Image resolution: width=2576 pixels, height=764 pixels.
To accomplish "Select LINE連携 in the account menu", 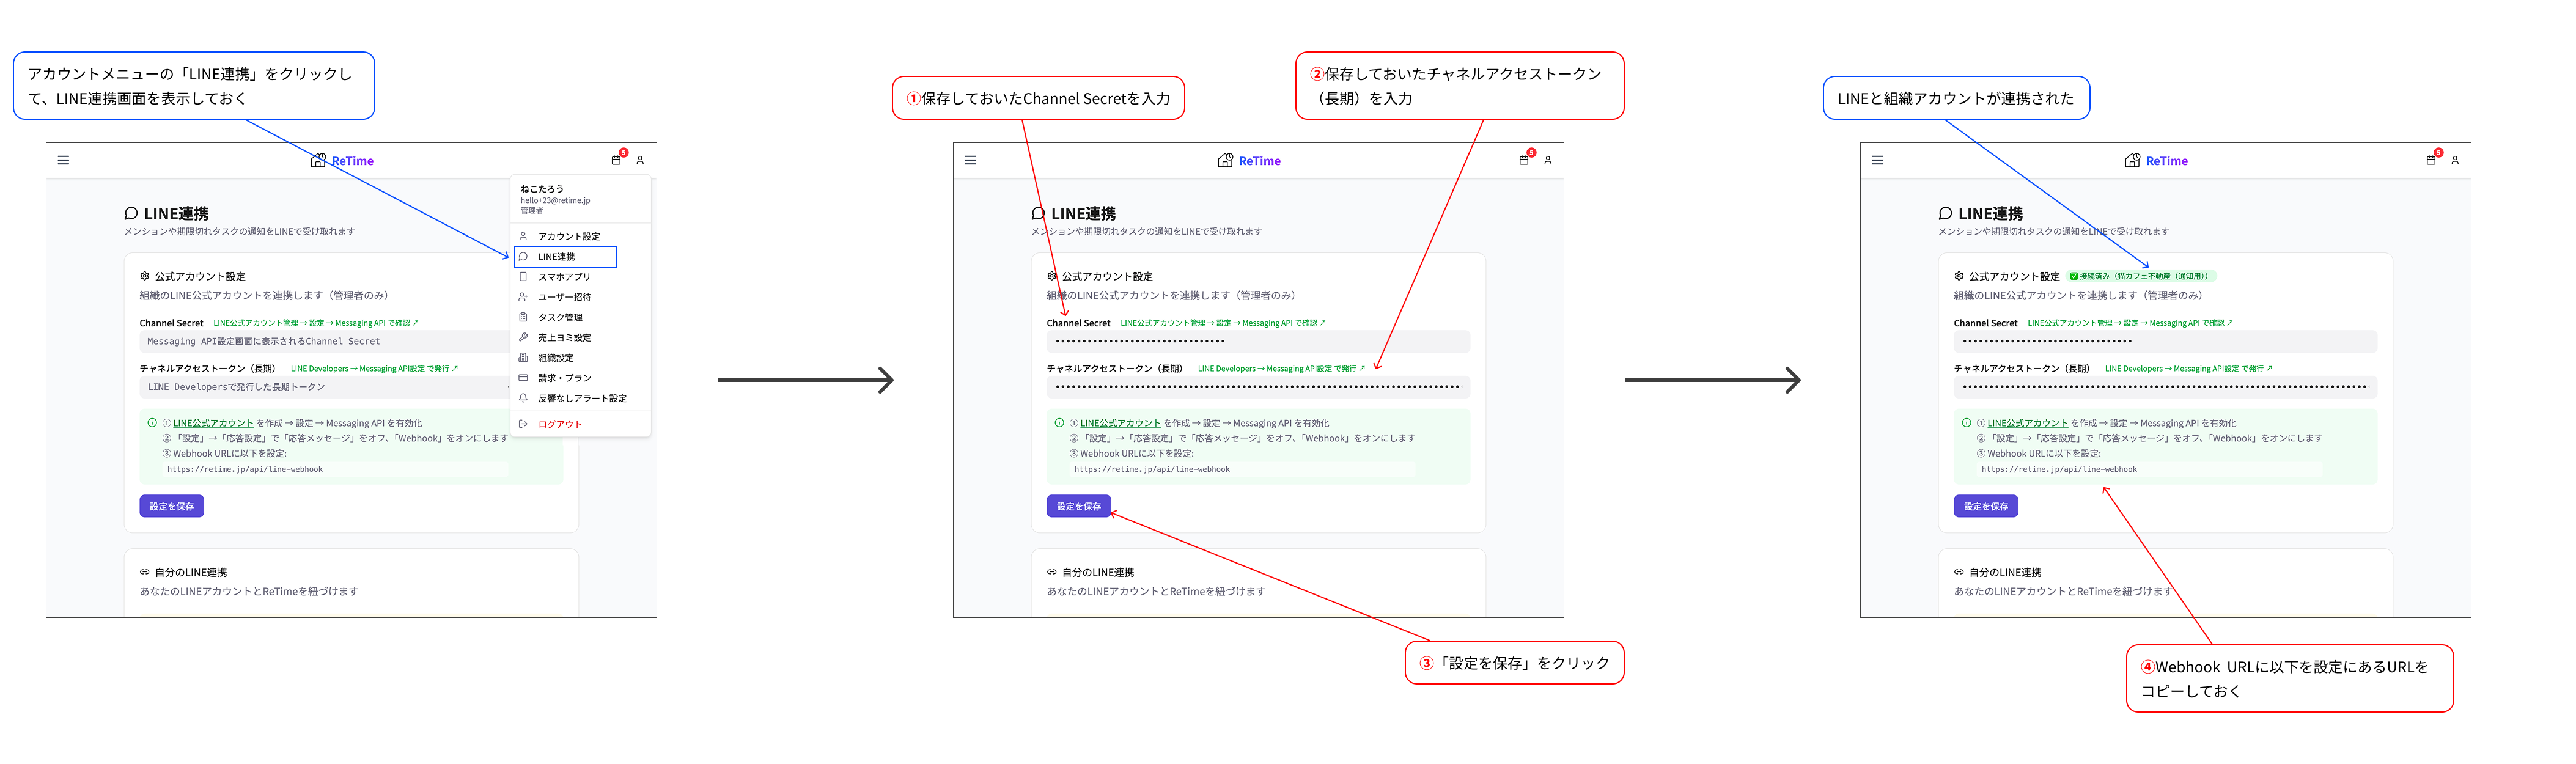I will click(x=565, y=257).
